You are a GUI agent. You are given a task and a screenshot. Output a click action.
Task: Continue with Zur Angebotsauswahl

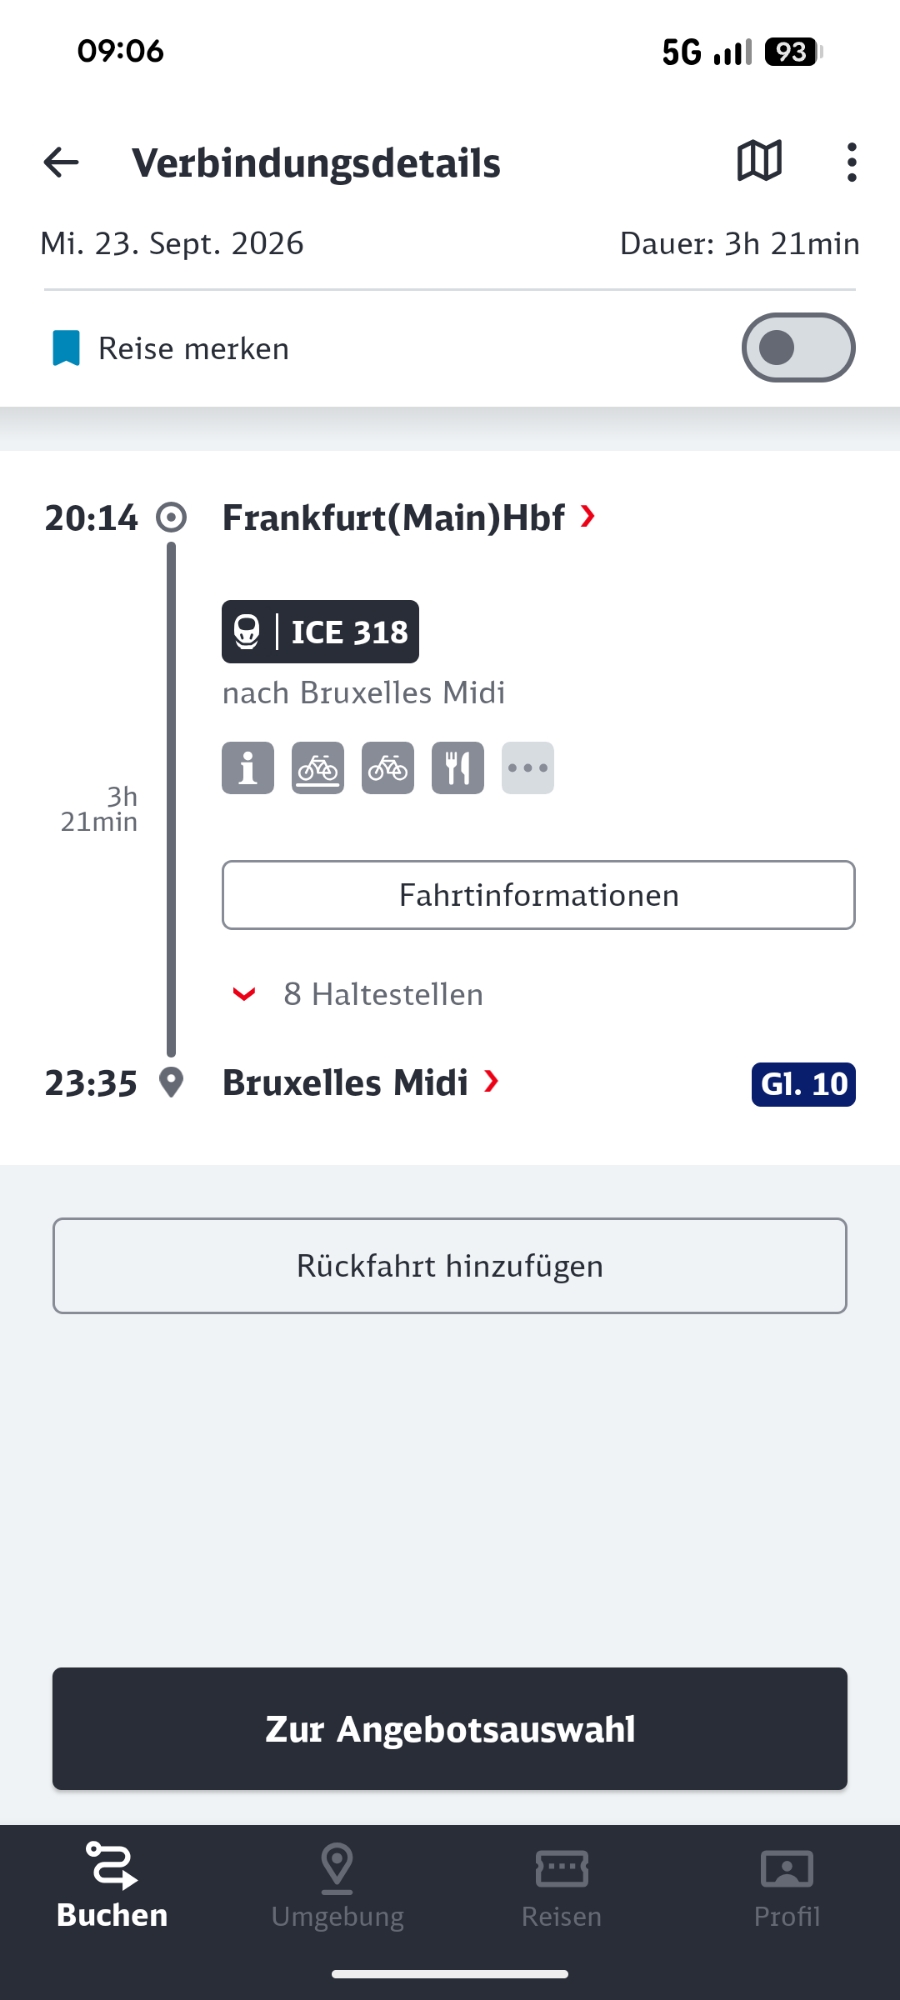(x=450, y=1728)
